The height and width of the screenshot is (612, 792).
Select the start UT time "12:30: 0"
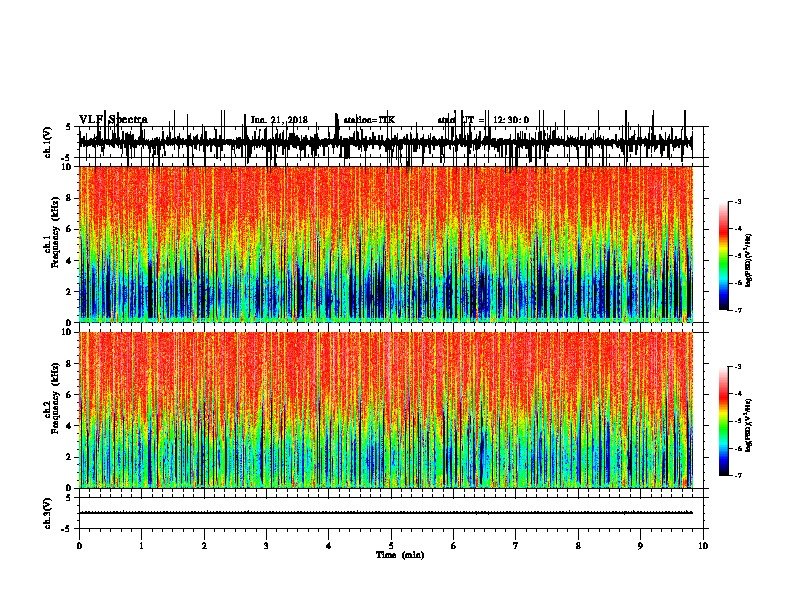pos(511,120)
